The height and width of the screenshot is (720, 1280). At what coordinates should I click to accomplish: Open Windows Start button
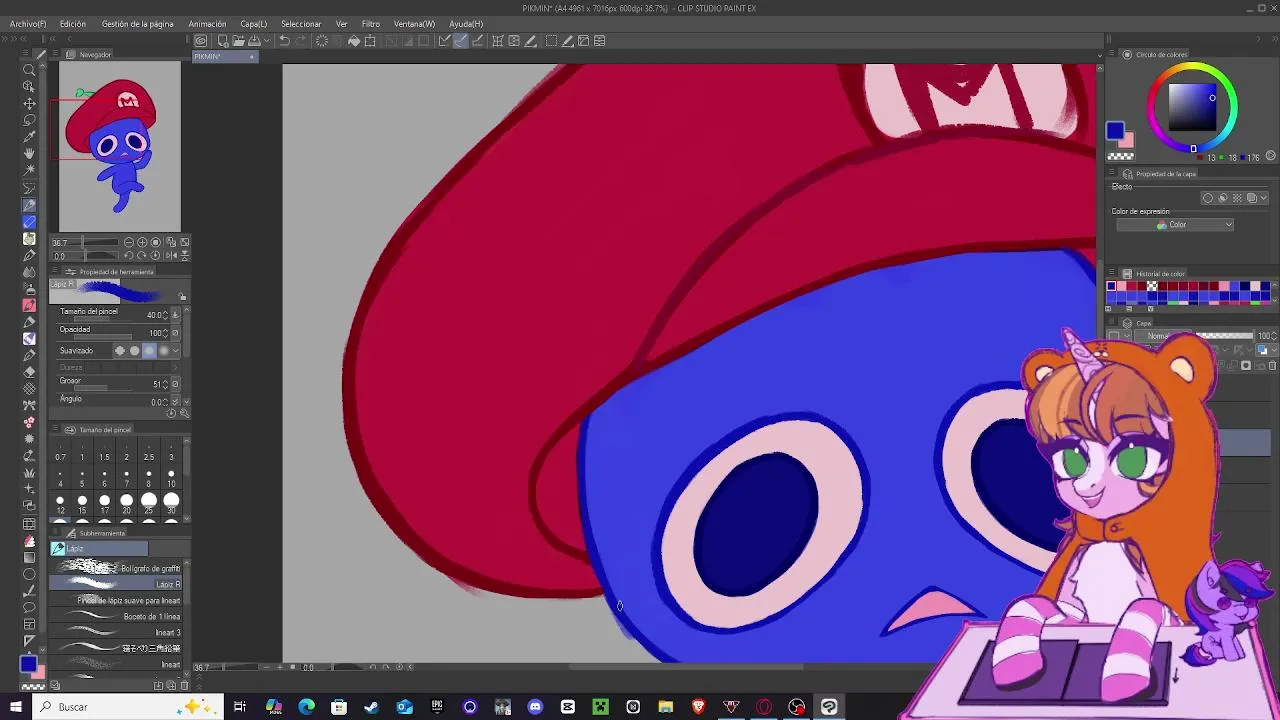click(x=16, y=707)
